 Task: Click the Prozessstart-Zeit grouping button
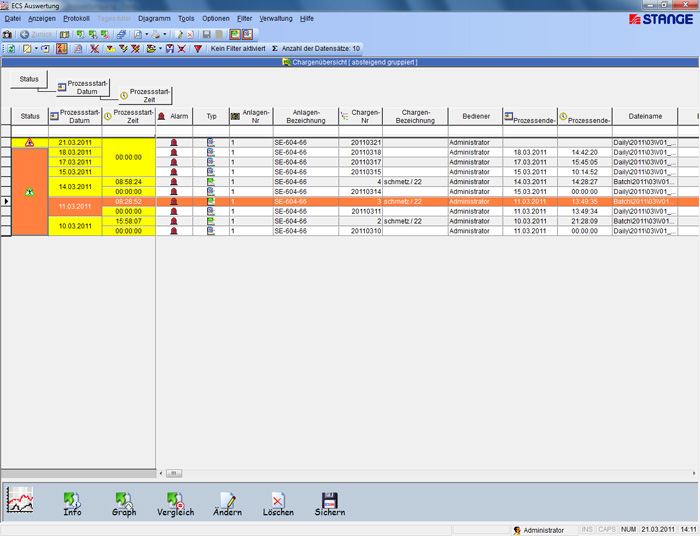click(x=145, y=95)
